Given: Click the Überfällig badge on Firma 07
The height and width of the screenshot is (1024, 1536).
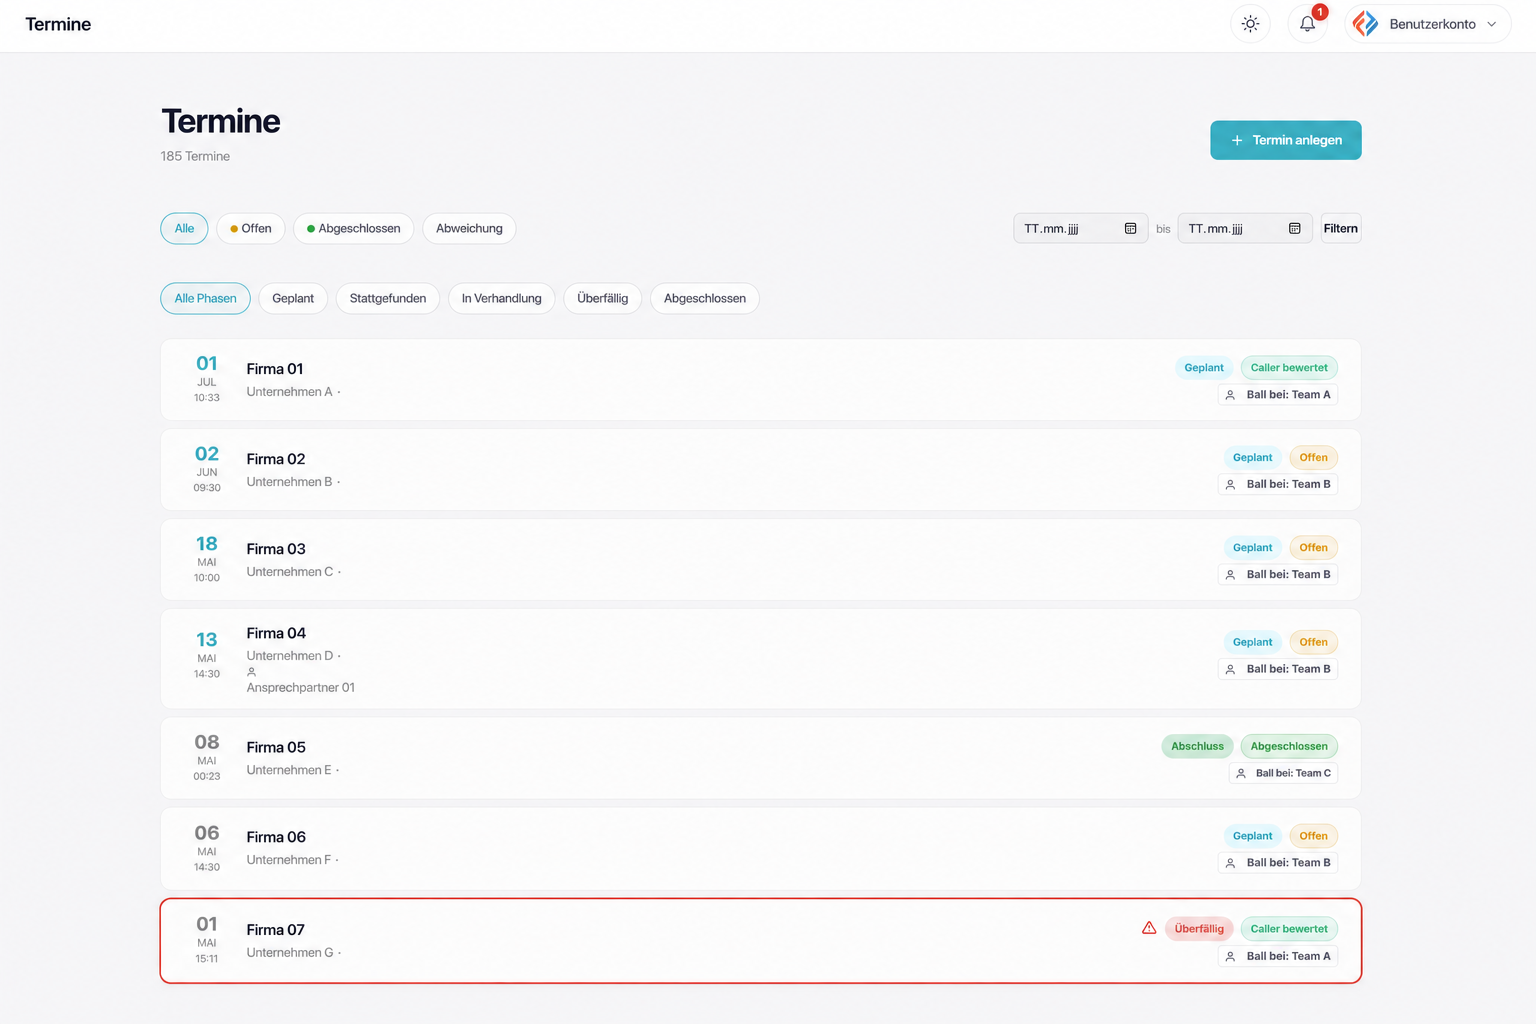Looking at the screenshot, I should [1199, 929].
